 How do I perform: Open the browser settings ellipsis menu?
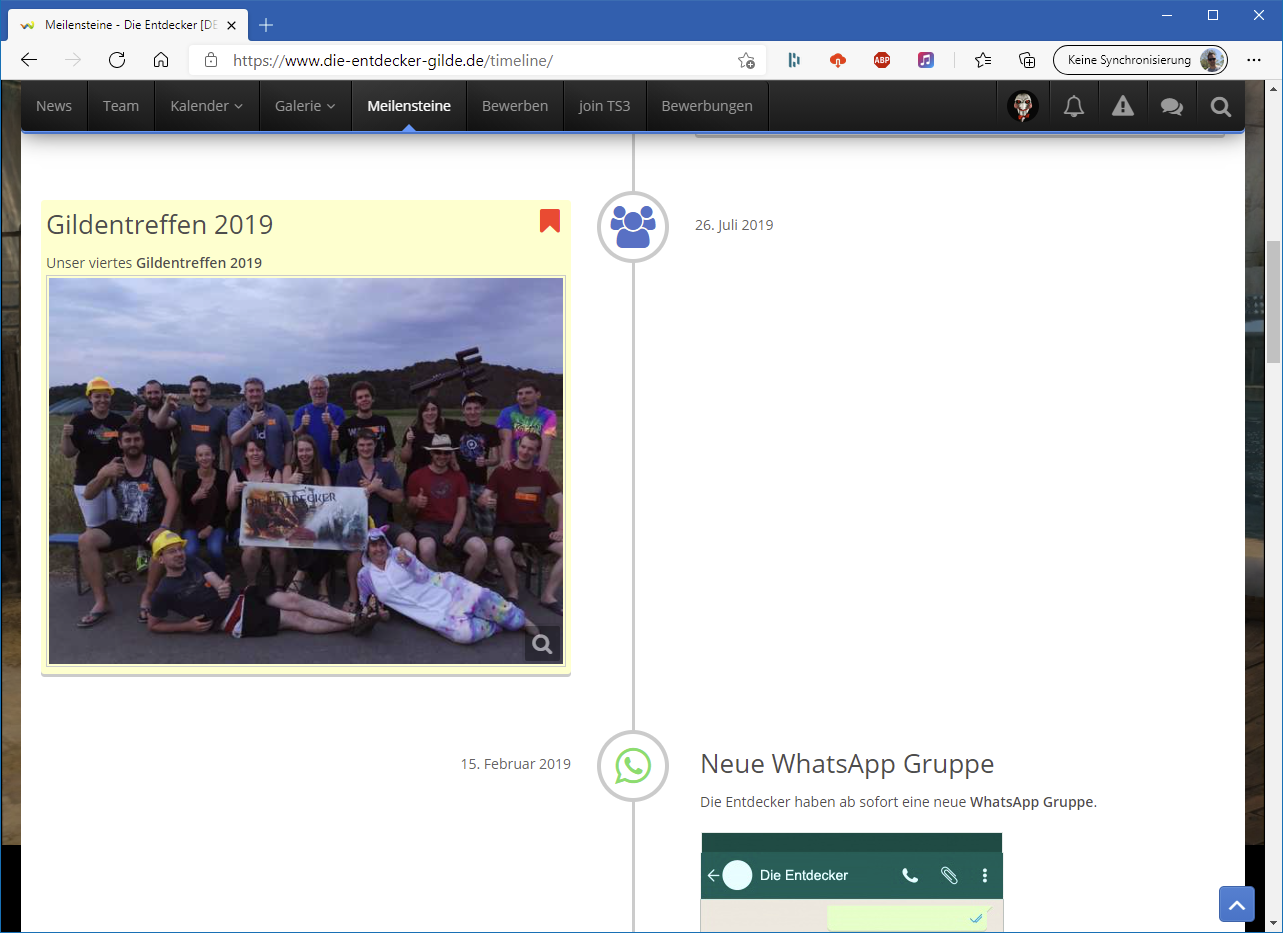tap(1254, 60)
